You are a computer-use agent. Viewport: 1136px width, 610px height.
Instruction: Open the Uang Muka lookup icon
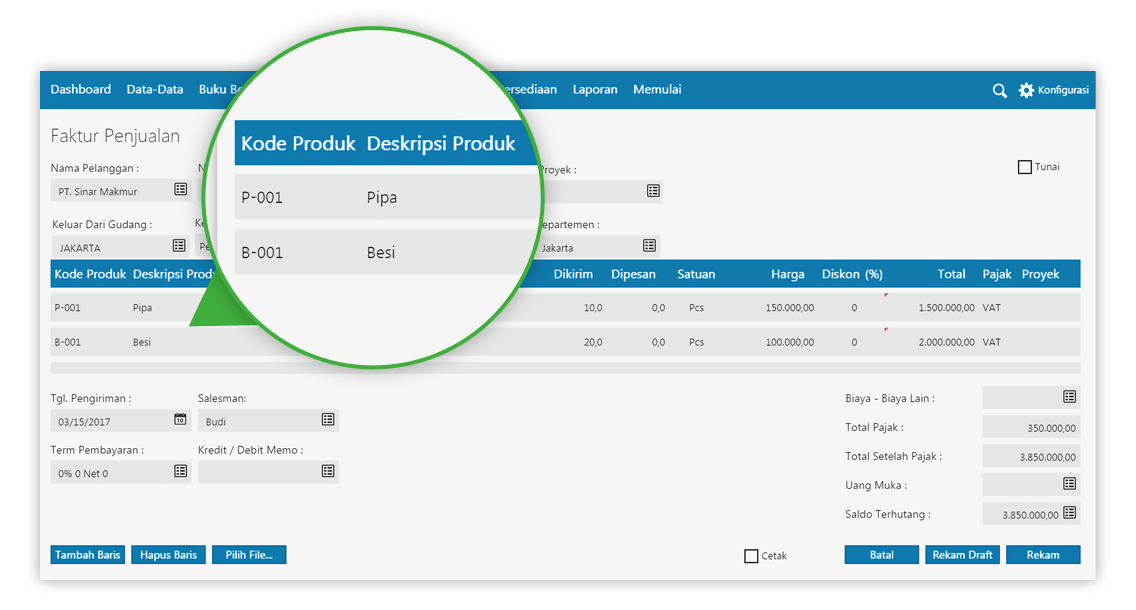click(x=1069, y=484)
